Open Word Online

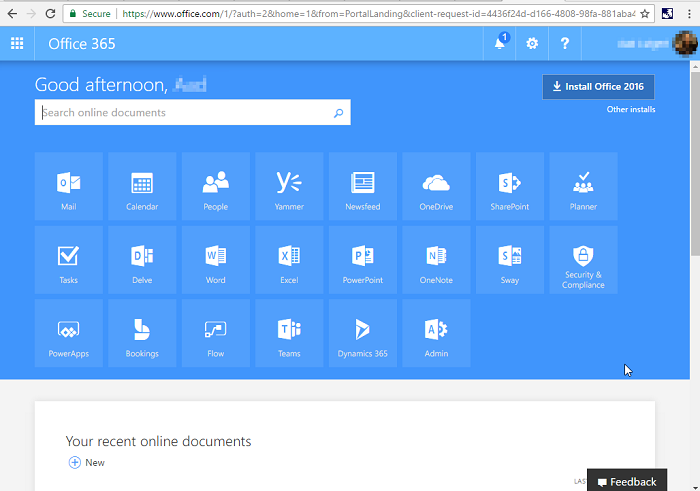tap(216, 260)
